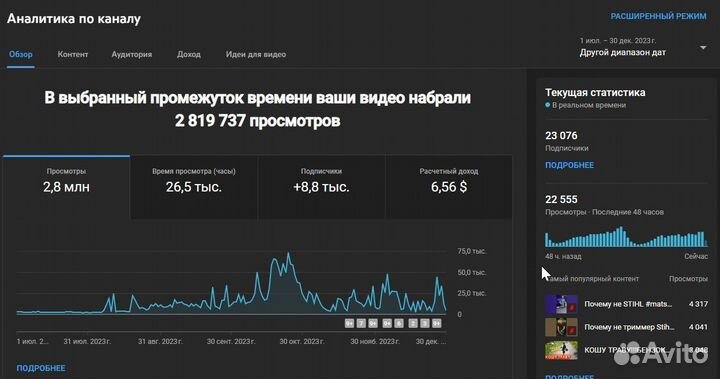Viewport: 720px width, 379px height.
Task: Click the first 9+ publish marker under chart
Action: pyautogui.click(x=349, y=323)
